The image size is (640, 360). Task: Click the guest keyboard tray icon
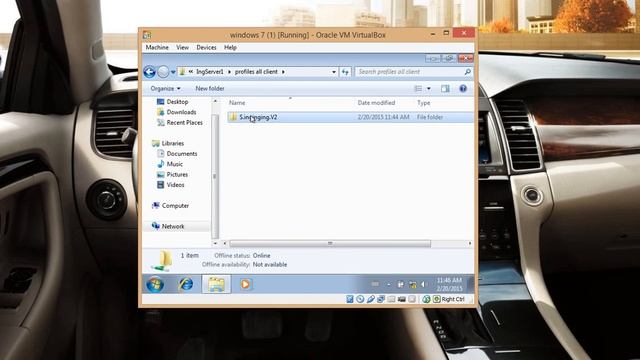tap(375, 284)
